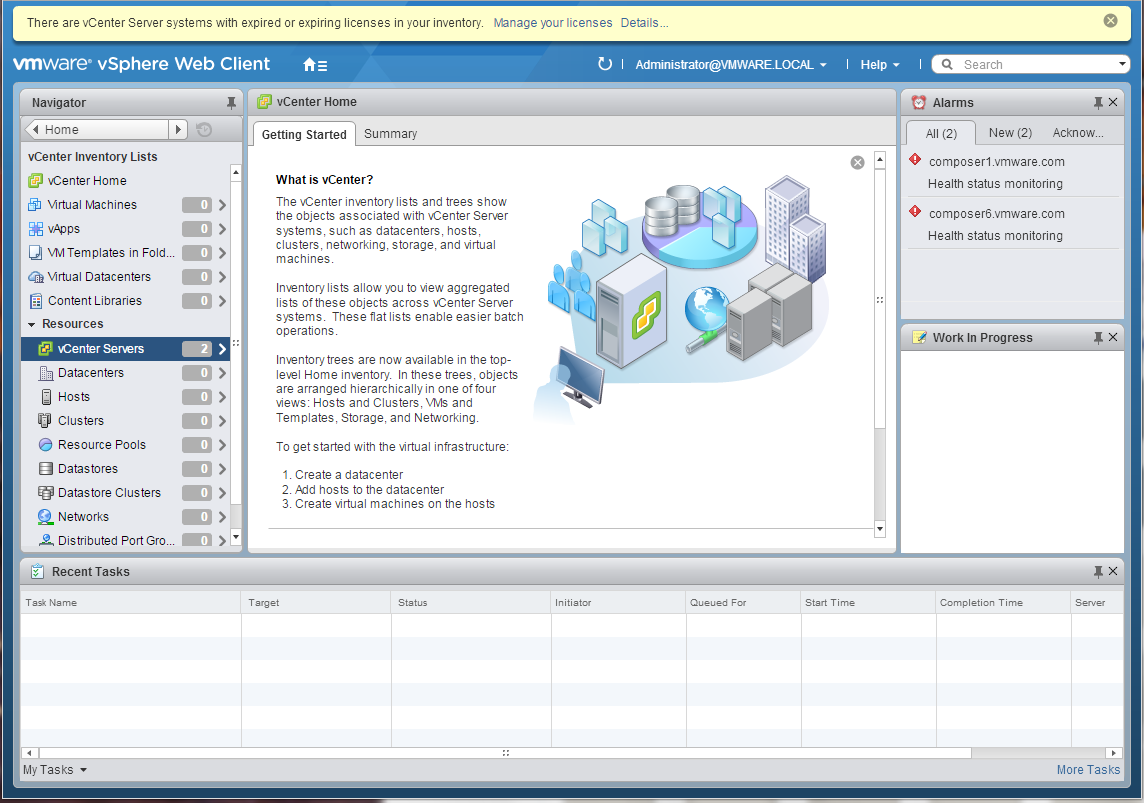This screenshot has width=1144, height=803.
Task: Sort by Completion Time column
Action: coord(1003,602)
